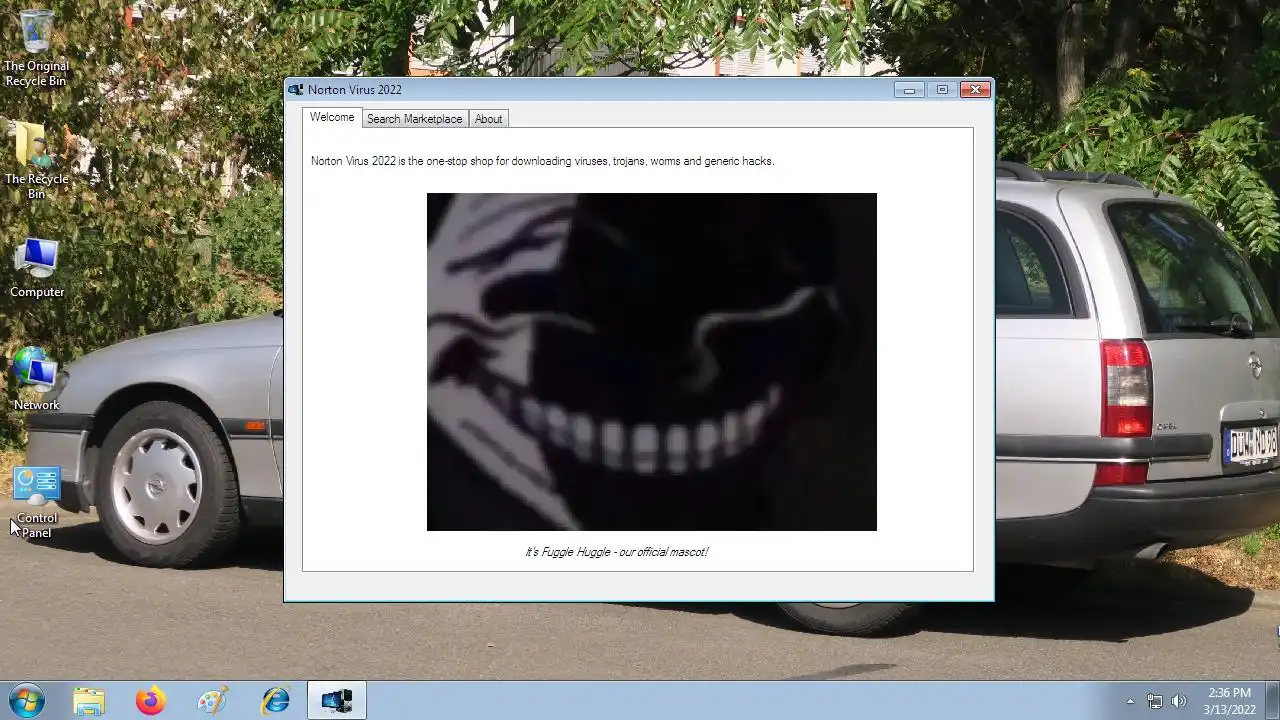
Task: Open the network tray icon
Action: pyautogui.click(x=1155, y=702)
